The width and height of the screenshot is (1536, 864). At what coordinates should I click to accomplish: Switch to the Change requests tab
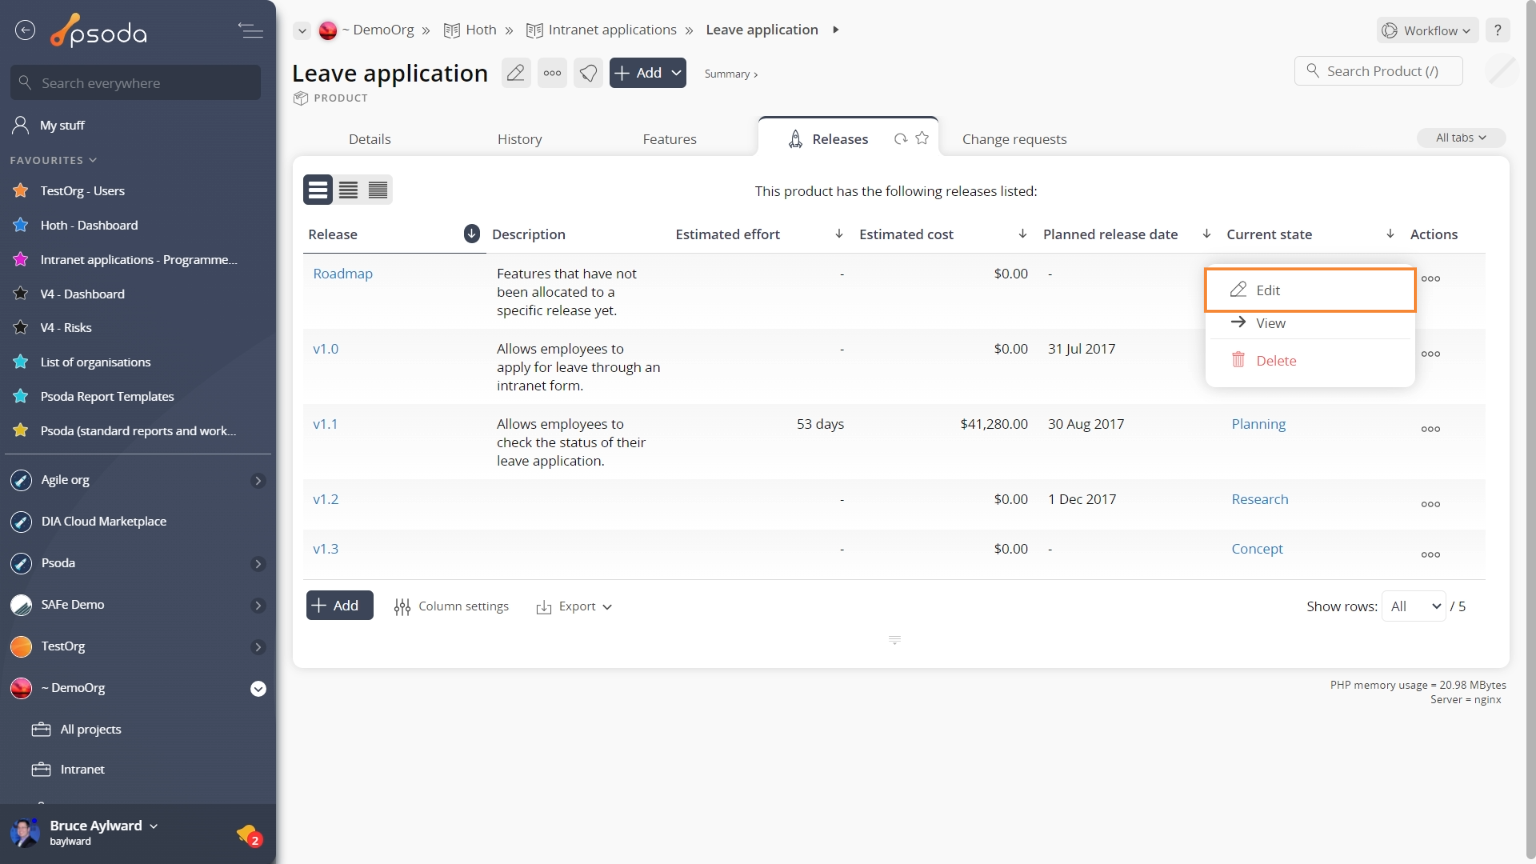point(1014,139)
